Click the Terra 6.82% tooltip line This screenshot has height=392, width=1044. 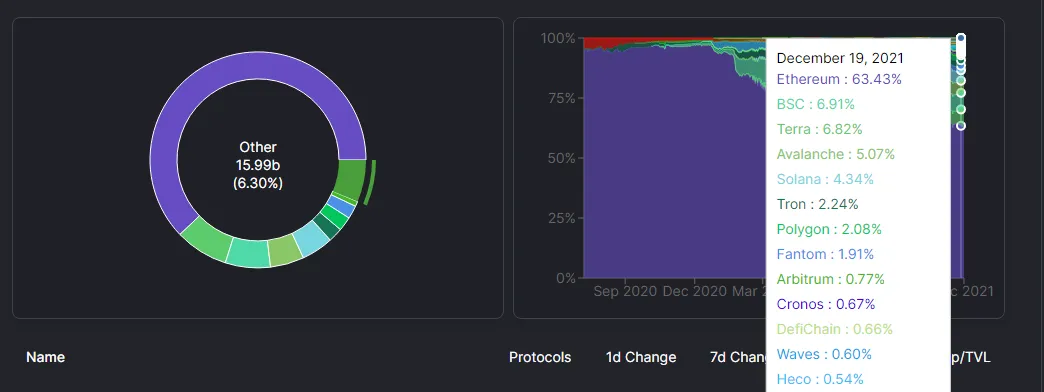[820, 129]
